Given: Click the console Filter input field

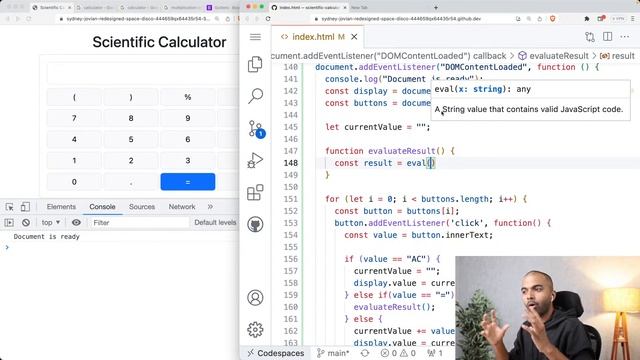Looking at the screenshot, I should point(139,222).
